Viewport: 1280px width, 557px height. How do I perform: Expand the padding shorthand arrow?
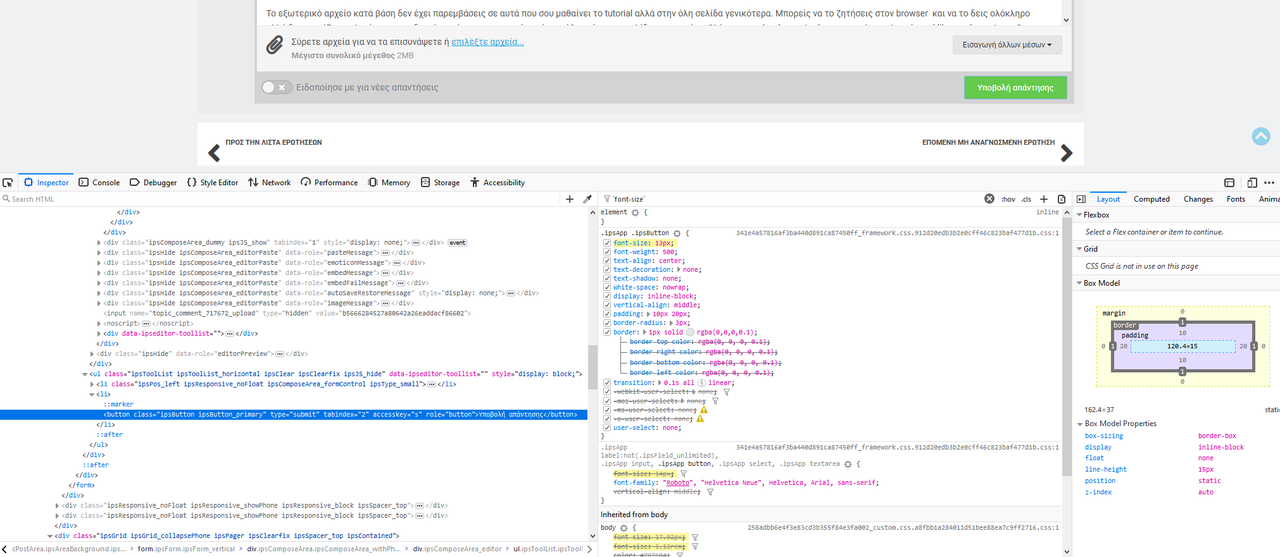click(x=646, y=314)
